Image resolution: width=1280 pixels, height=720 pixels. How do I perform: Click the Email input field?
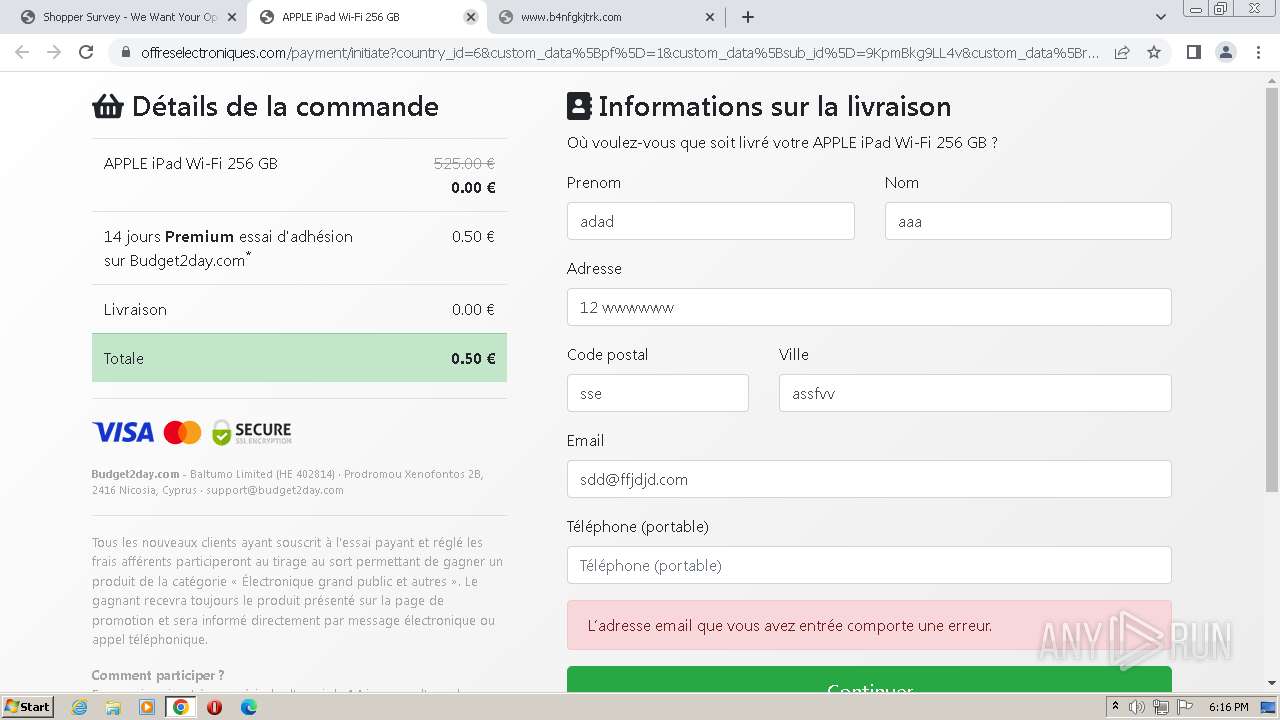869,479
